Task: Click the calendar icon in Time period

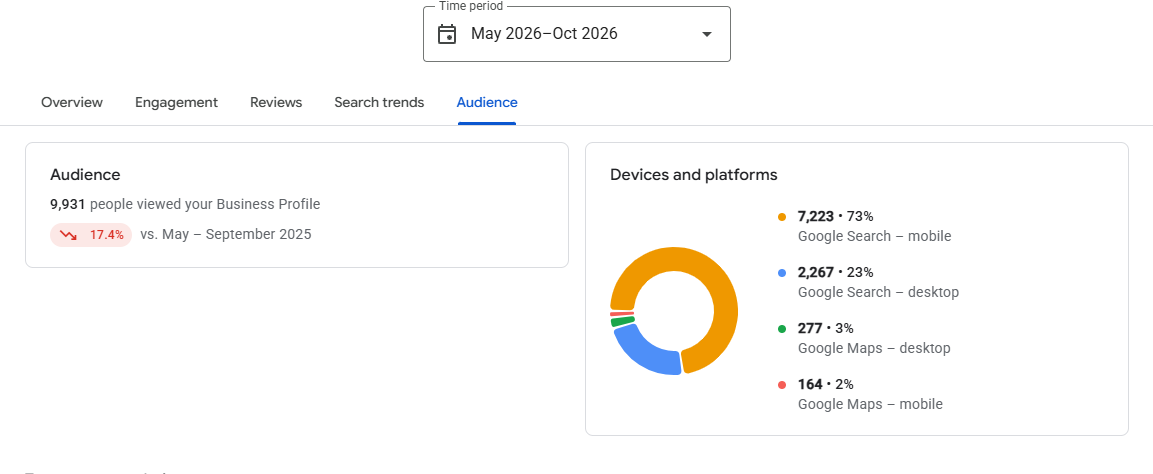Action: [x=446, y=34]
